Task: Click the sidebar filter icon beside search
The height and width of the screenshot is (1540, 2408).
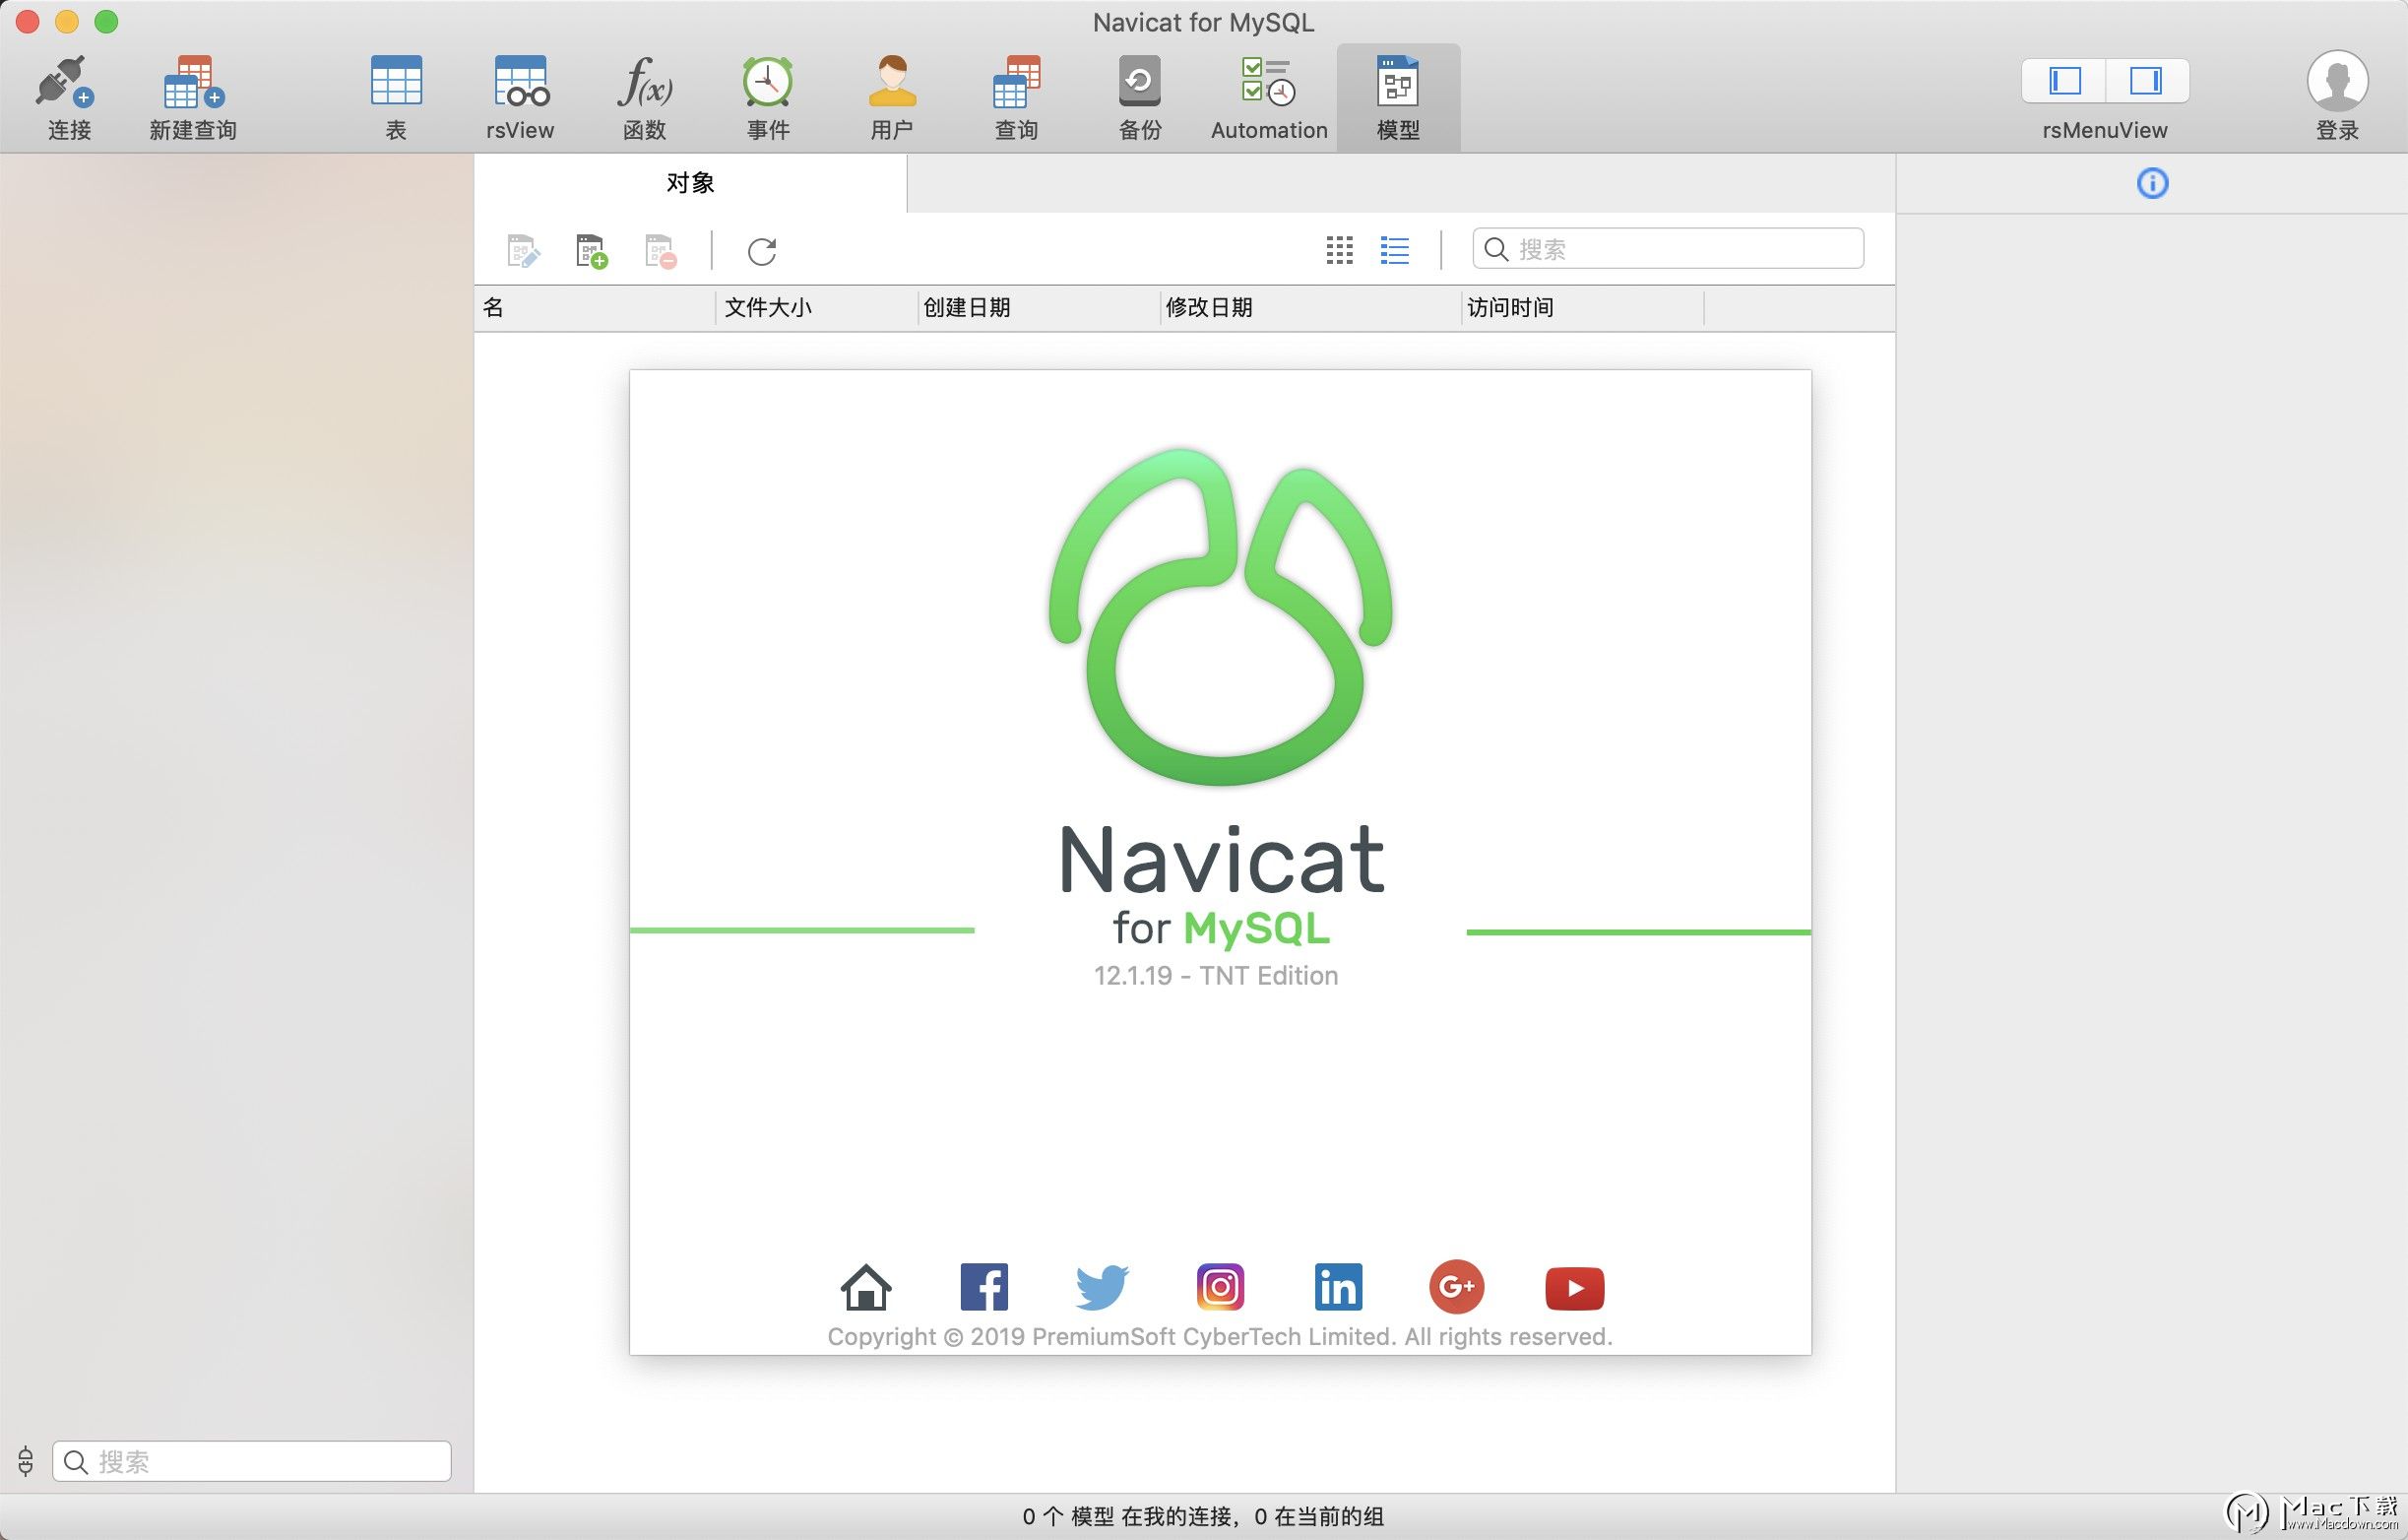Action: tap(26, 1461)
